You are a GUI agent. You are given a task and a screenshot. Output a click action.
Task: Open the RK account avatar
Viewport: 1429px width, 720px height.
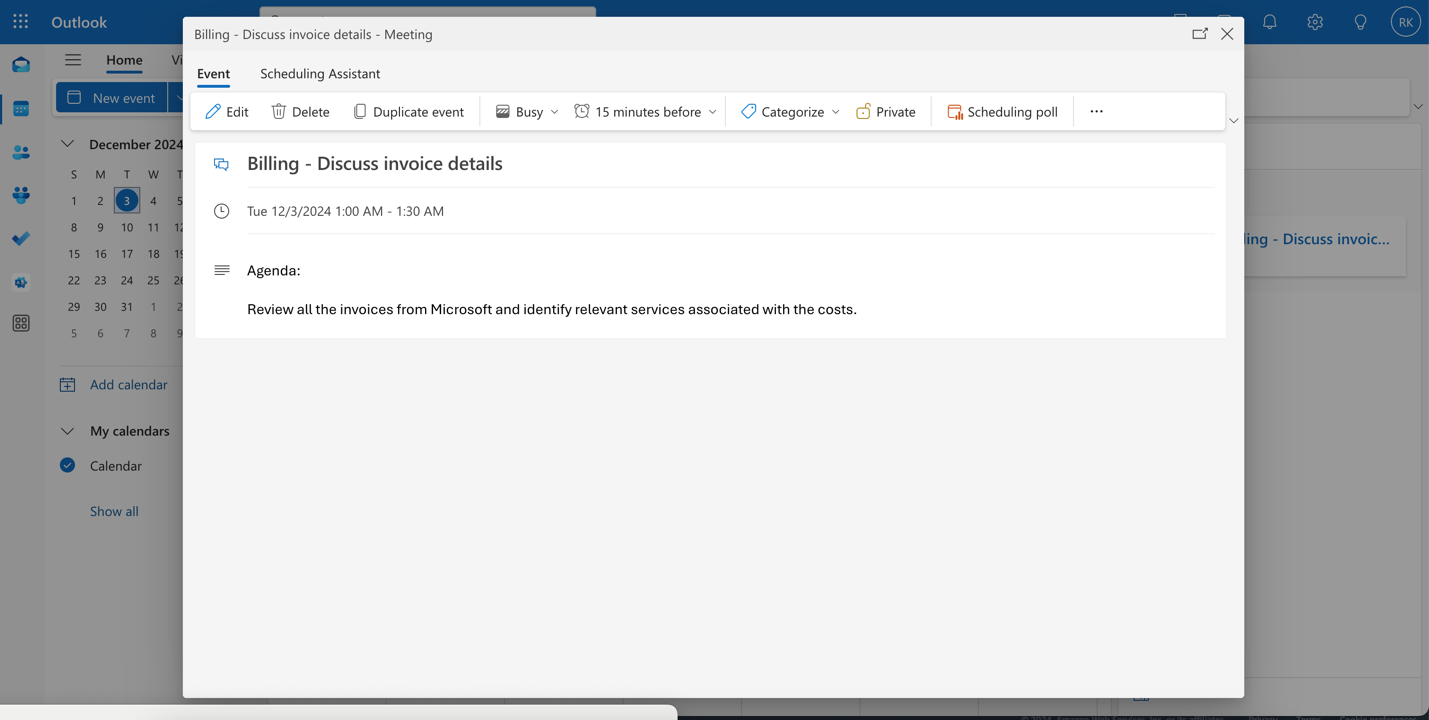[1405, 22]
